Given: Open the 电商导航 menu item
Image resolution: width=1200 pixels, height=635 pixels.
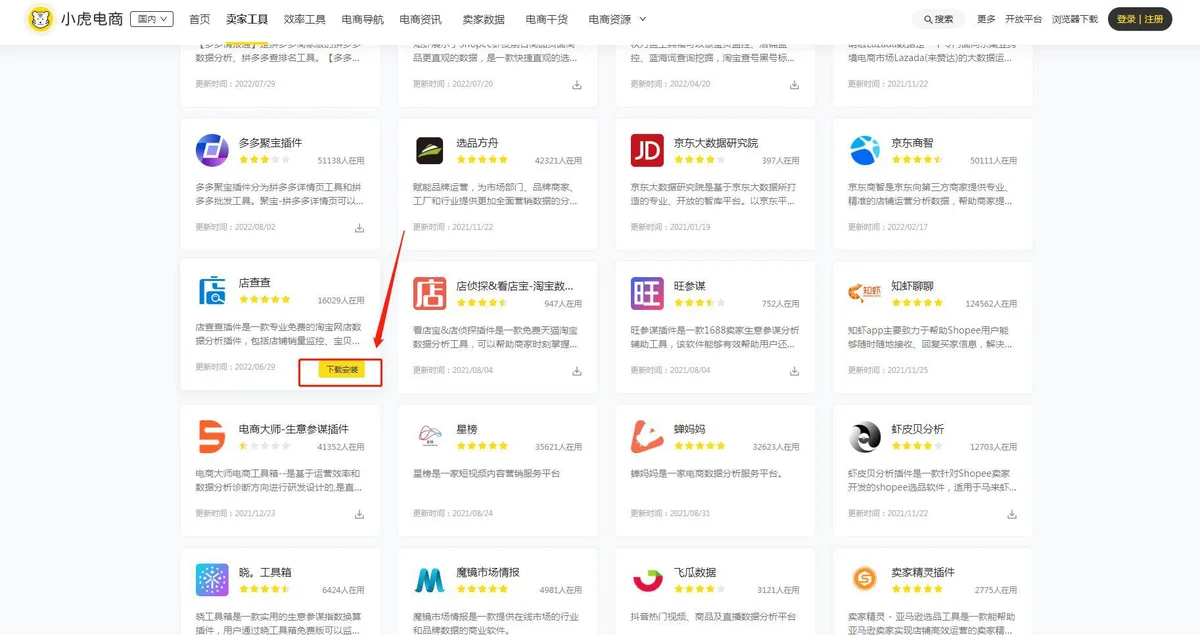Looking at the screenshot, I should tap(362, 19).
